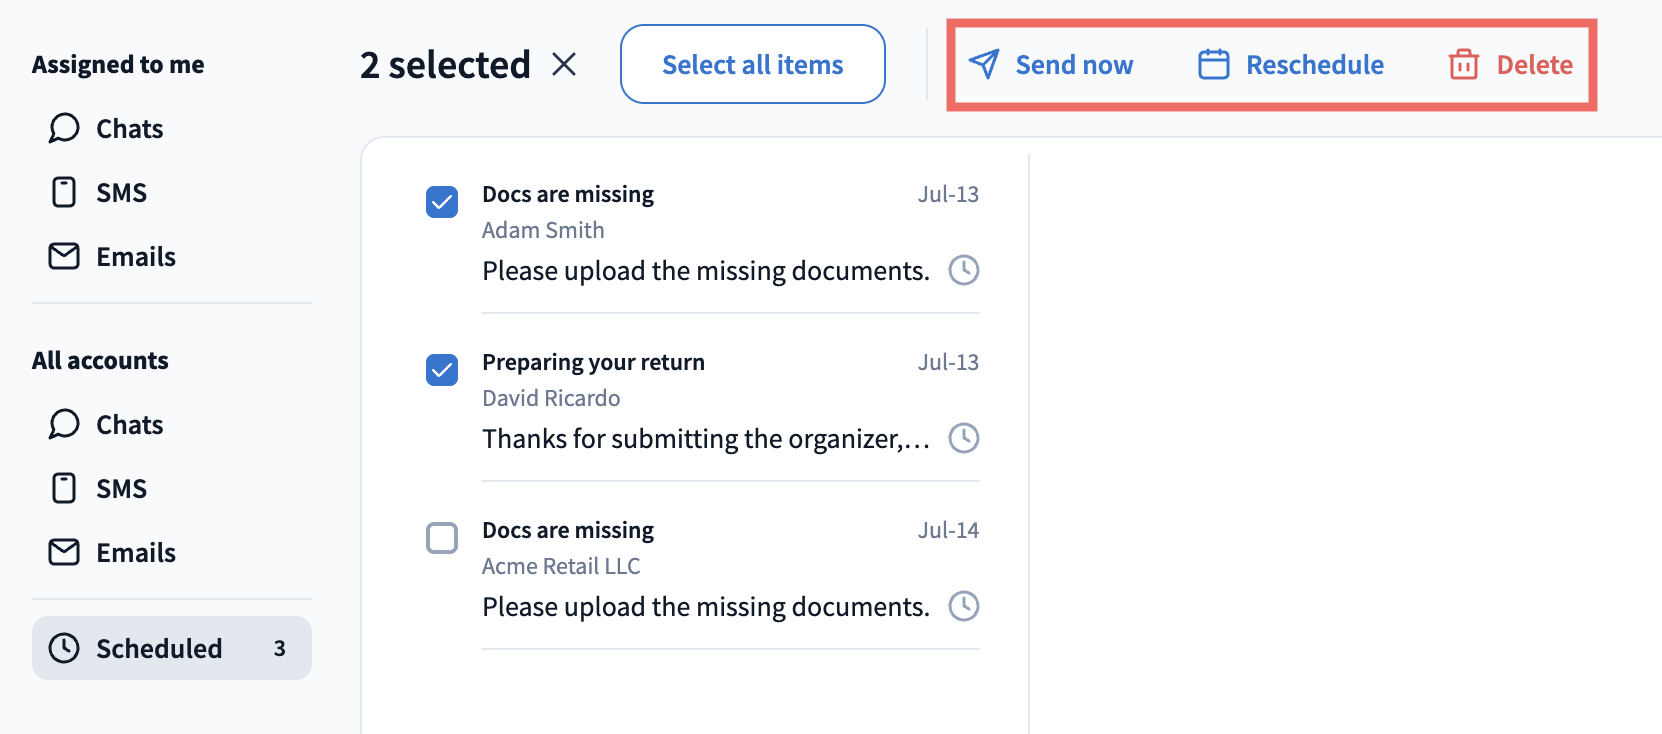Click the clock icon on David Ricardo message

click(x=964, y=438)
